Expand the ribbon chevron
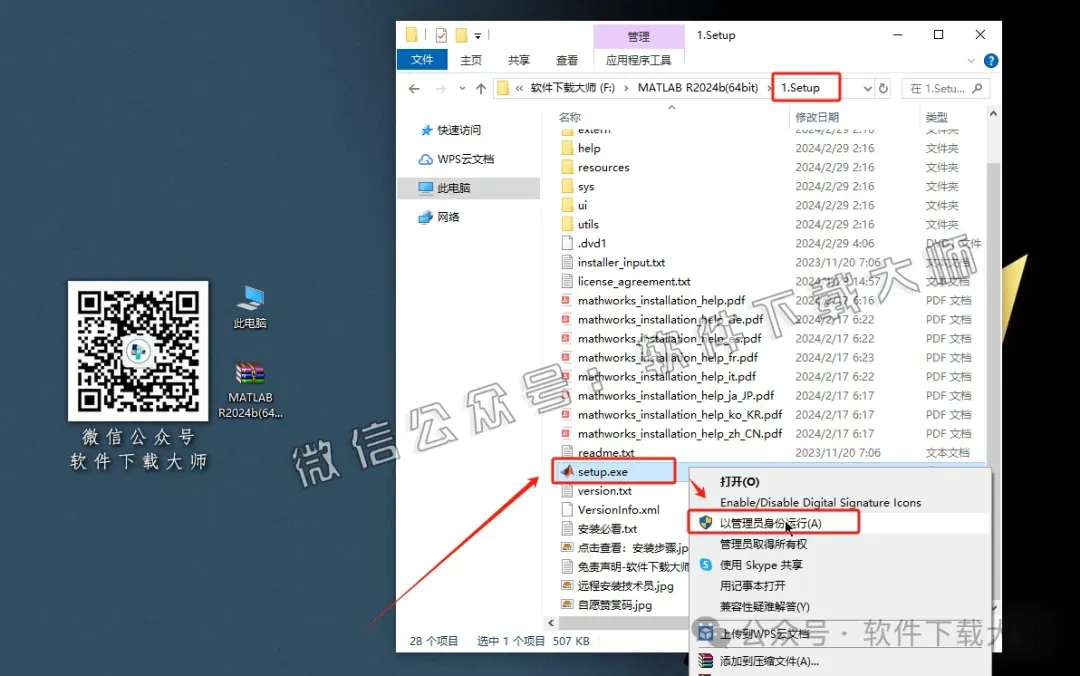Image resolution: width=1080 pixels, height=676 pixels. (x=971, y=61)
